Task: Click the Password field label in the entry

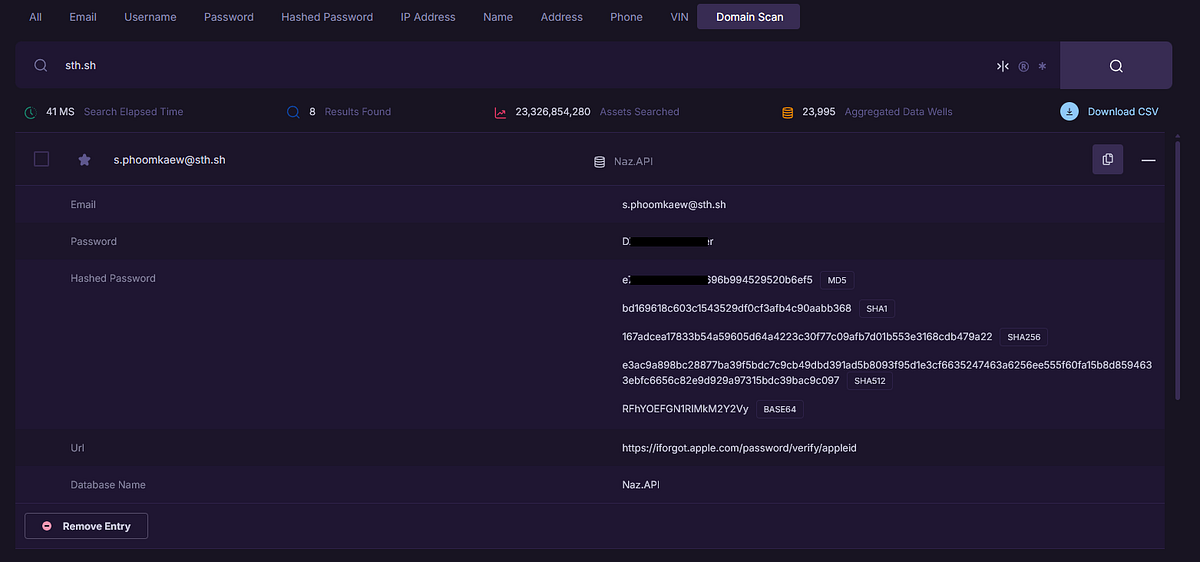Action: (x=94, y=242)
